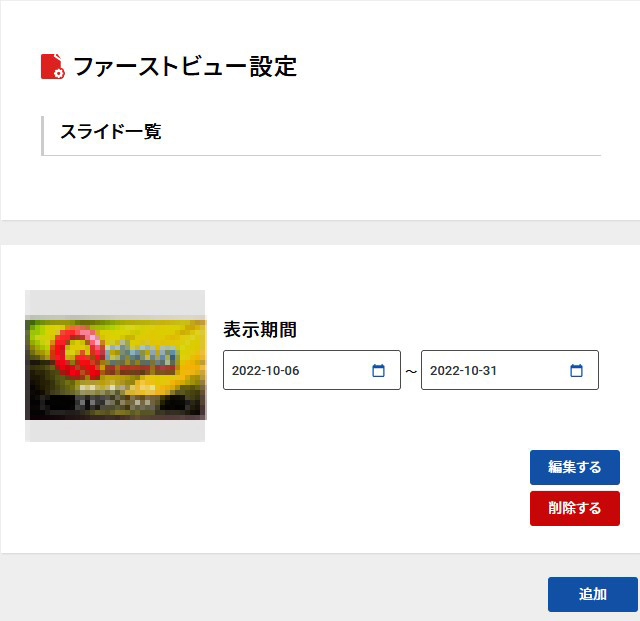Click the ファーストビュー設定 page heading
This screenshot has height=621, width=640.
[185, 67]
